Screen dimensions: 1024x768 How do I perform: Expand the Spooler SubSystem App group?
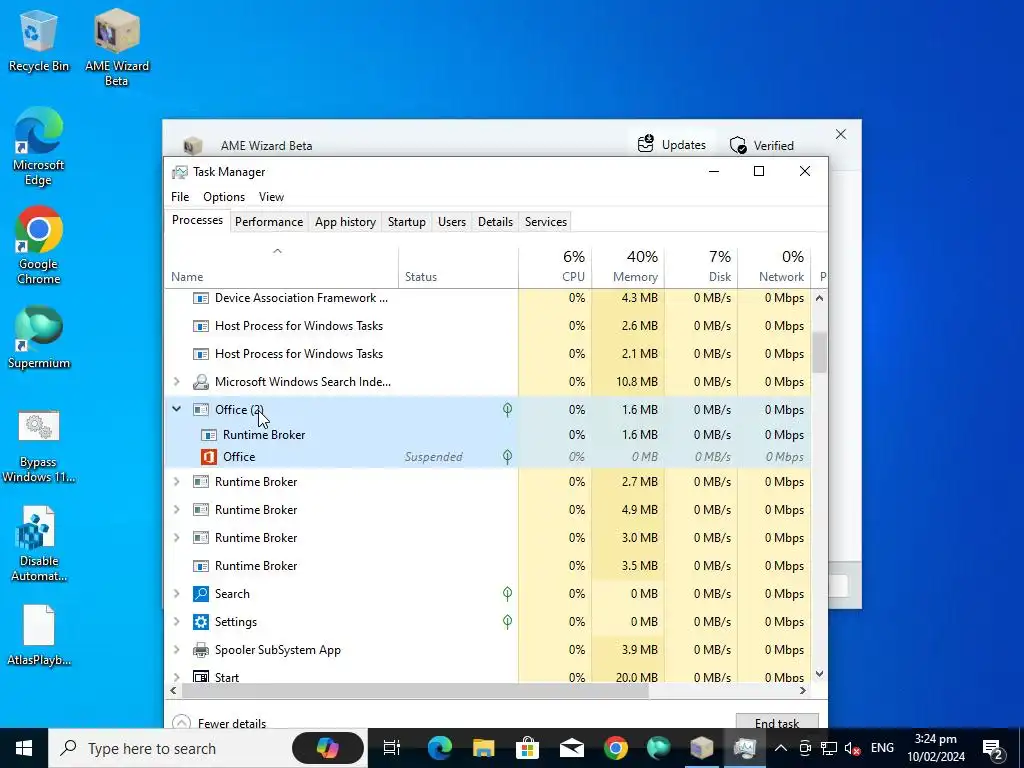click(x=176, y=650)
